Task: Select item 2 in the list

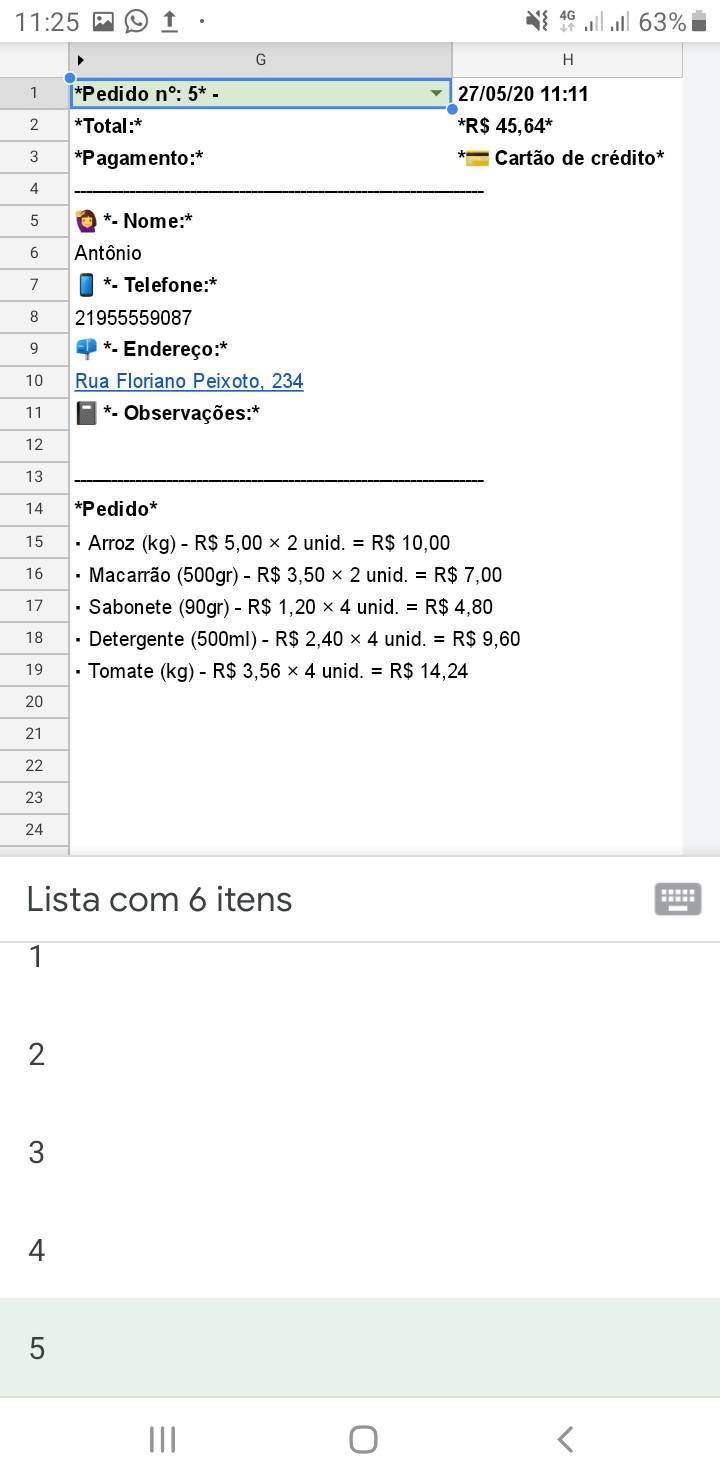Action: [360, 1054]
